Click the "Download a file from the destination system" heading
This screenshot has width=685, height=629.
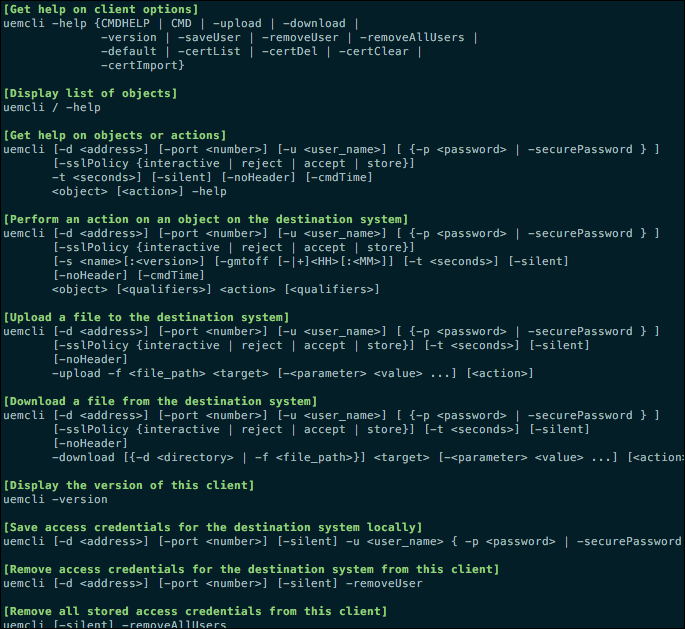click(x=160, y=401)
